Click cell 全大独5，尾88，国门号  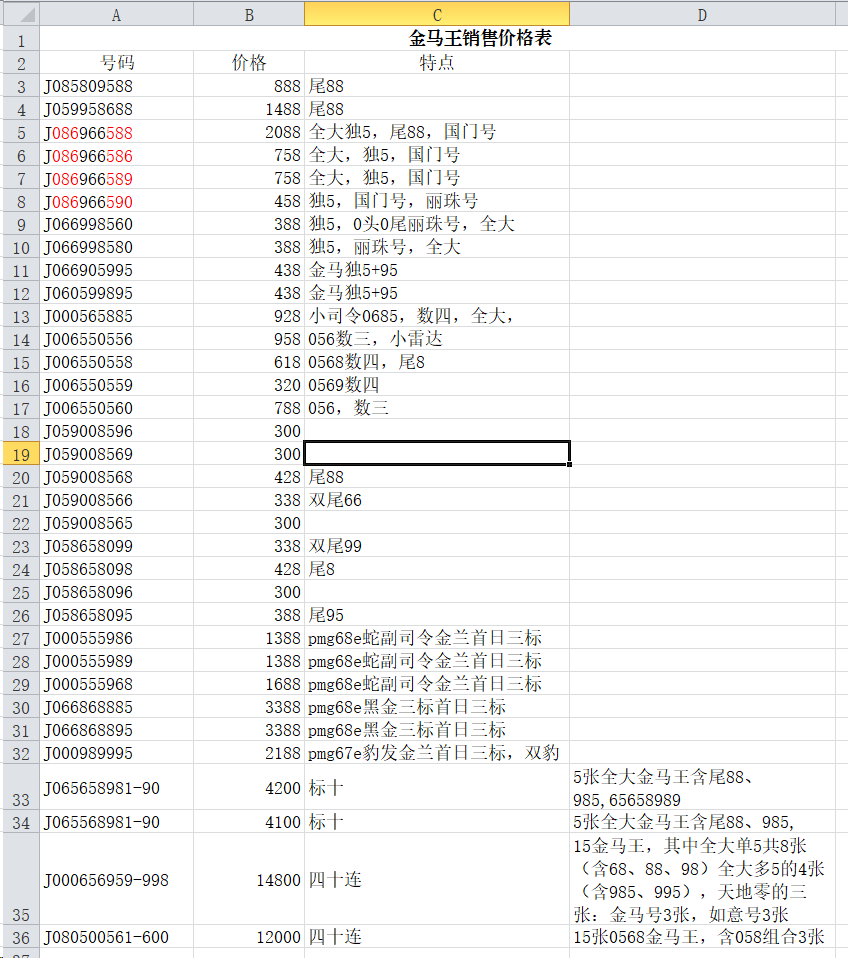[x=437, y=133]
